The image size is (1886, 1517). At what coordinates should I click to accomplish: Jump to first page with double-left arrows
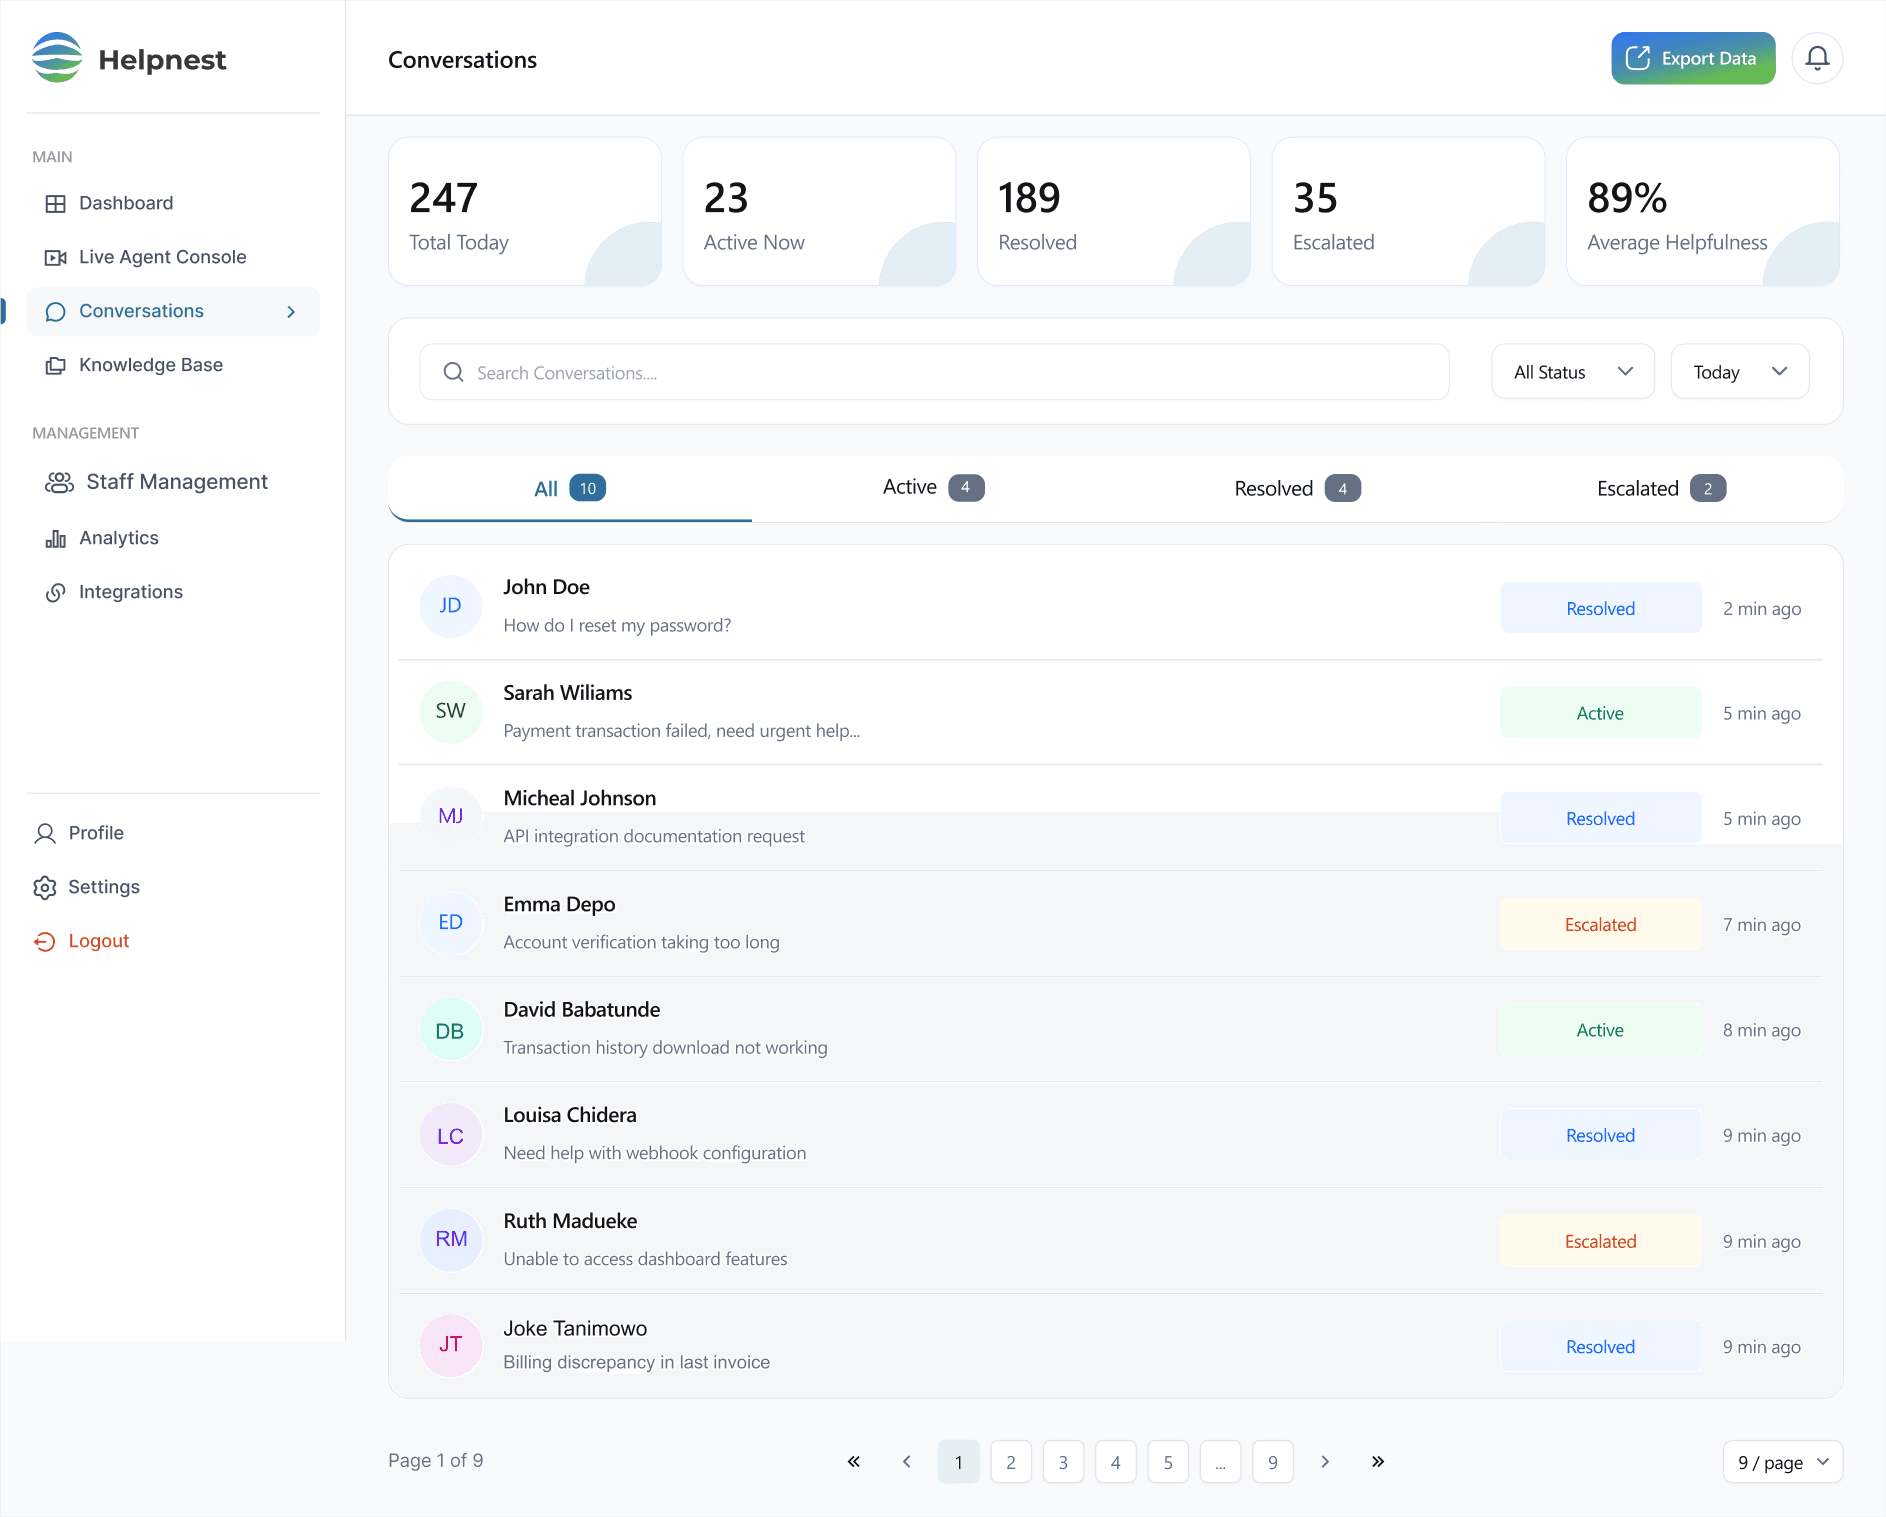[x=854, y=1462]
